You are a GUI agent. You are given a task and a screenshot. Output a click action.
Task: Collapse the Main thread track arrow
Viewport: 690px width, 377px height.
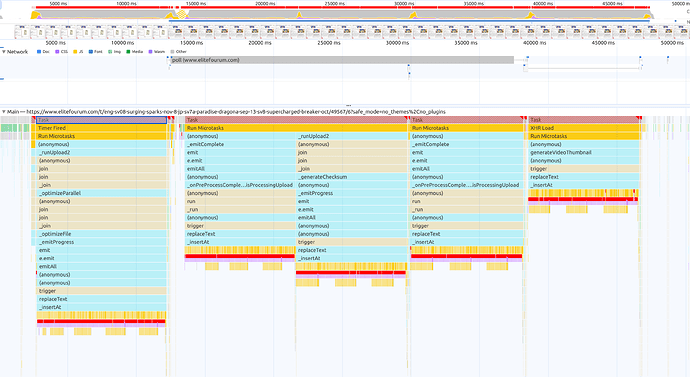pyautogui.click(x=4, y=112)
